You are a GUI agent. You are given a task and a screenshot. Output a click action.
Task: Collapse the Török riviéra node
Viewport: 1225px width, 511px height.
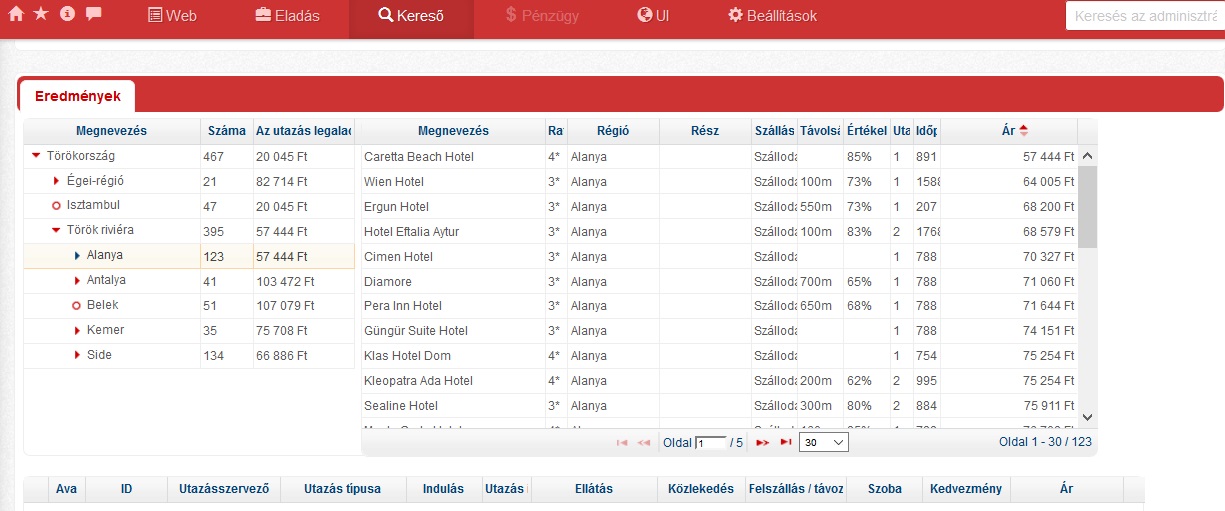click(x=57, y=230)
